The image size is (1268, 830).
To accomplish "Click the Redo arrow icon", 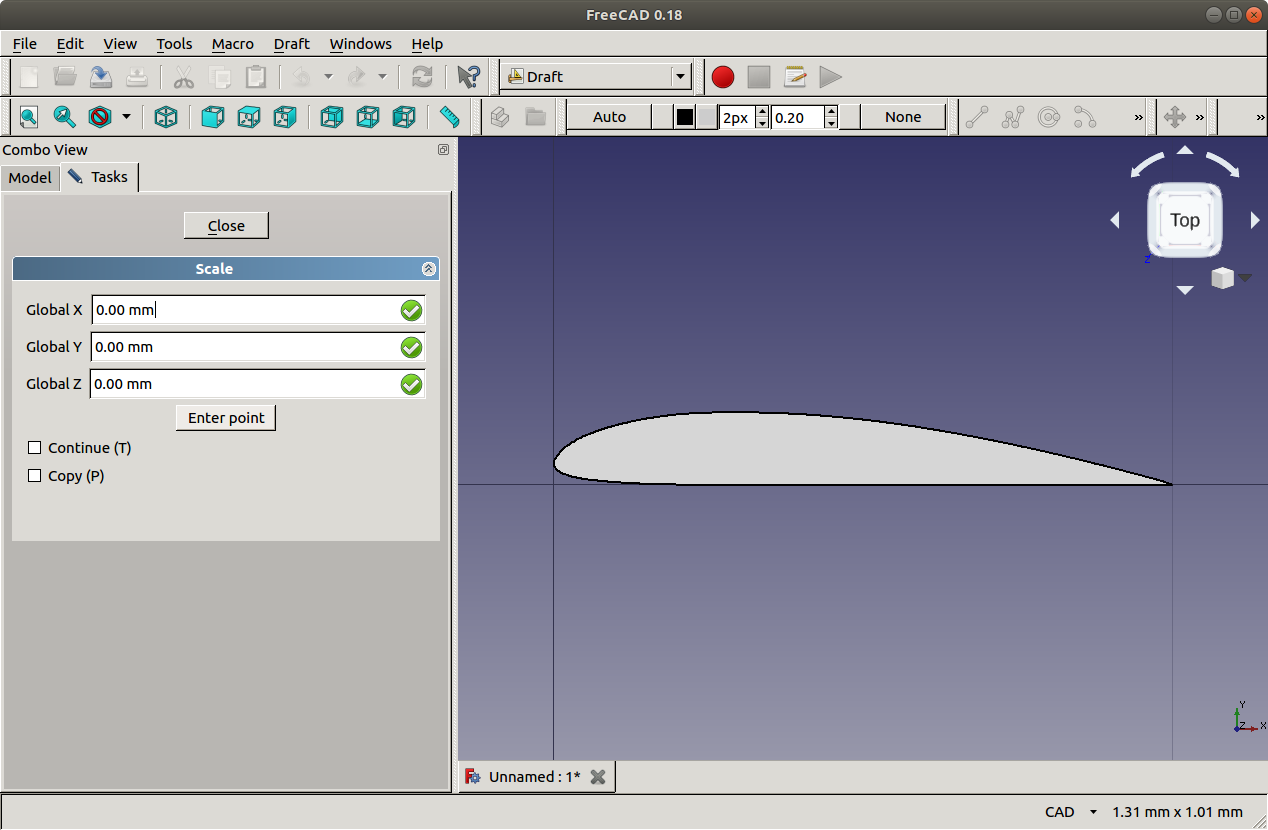I will point(356,77).
